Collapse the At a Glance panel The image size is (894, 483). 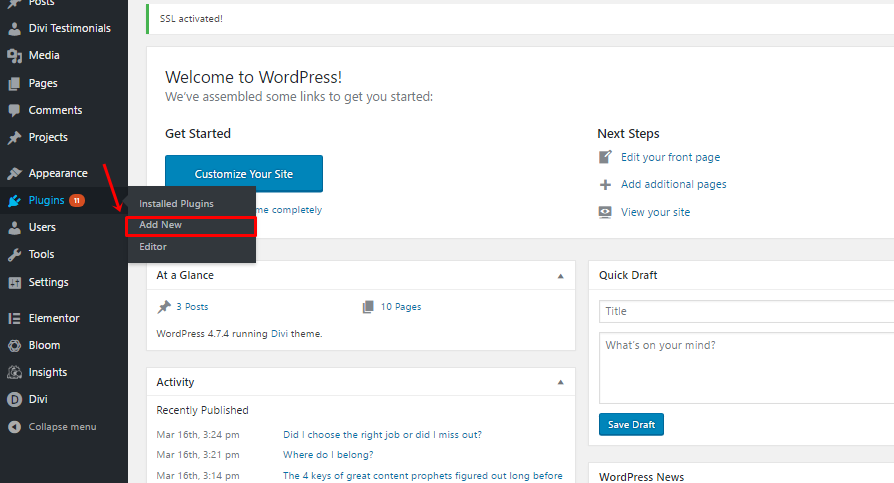click(x=560, y=275)
